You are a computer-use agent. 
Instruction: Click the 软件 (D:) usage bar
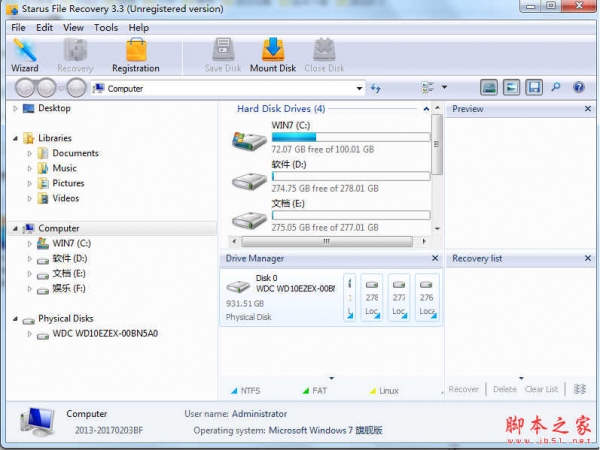pos(351,176)
